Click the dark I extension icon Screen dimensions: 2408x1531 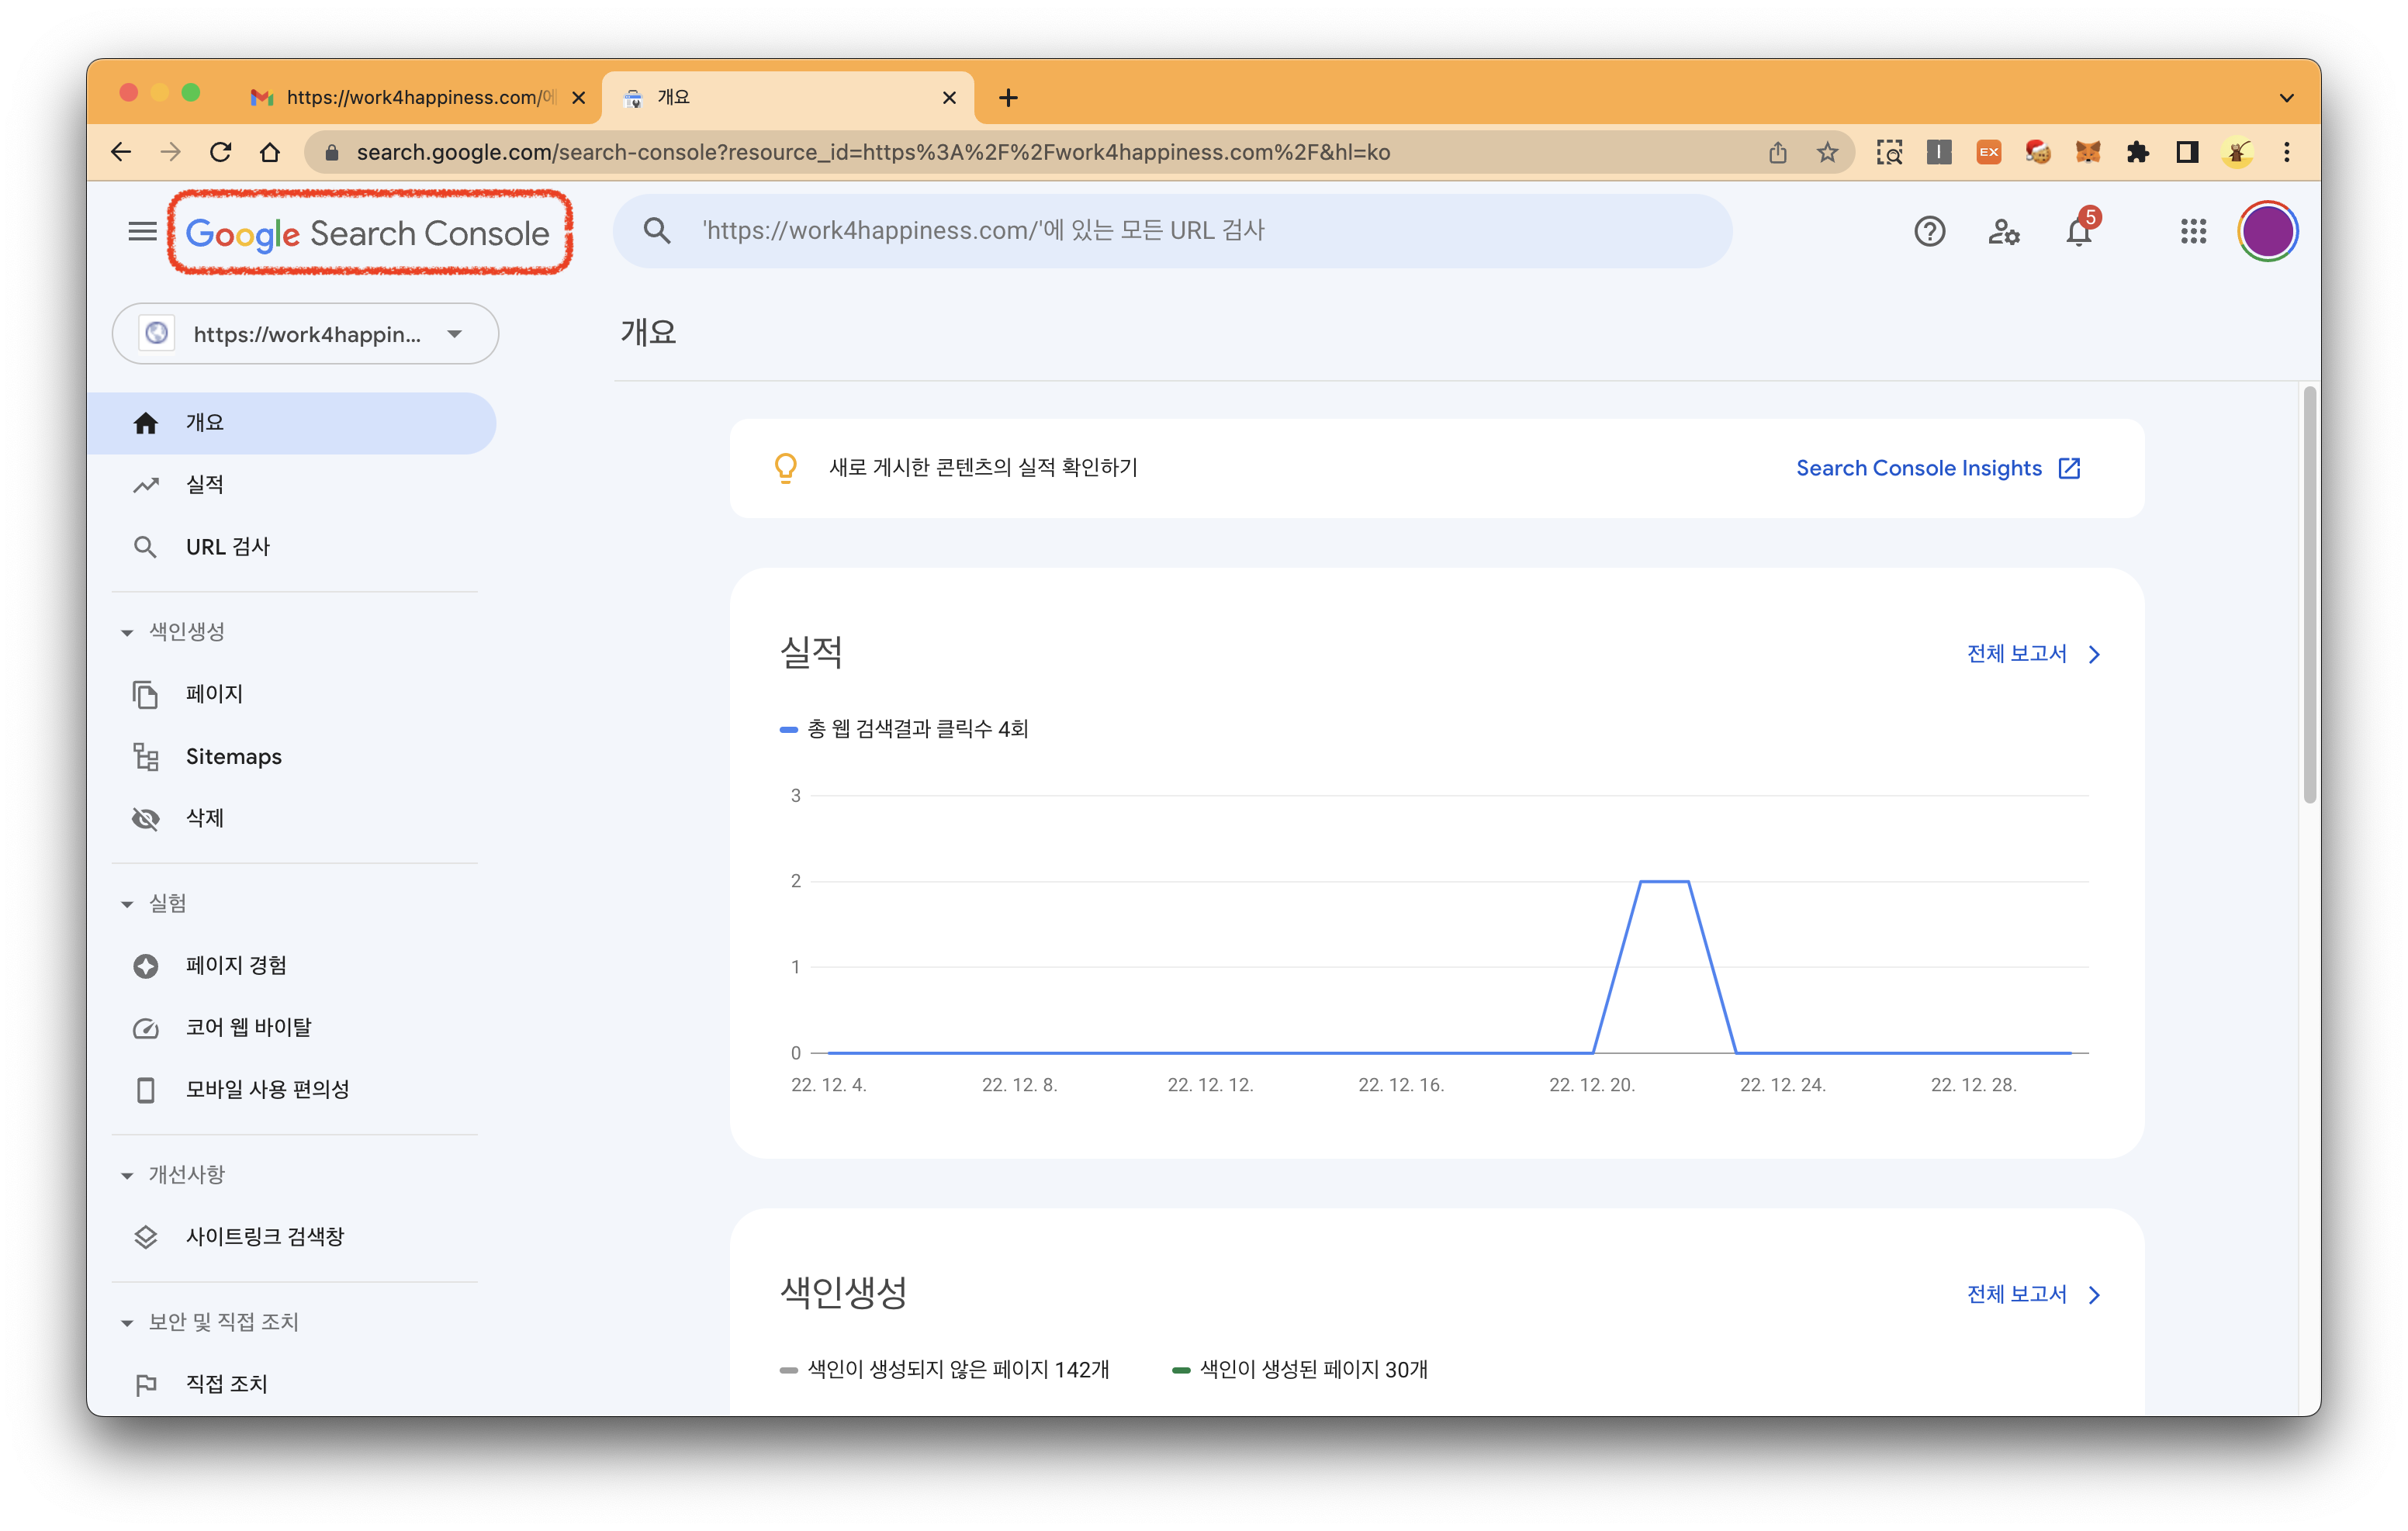coord(1939,152)
